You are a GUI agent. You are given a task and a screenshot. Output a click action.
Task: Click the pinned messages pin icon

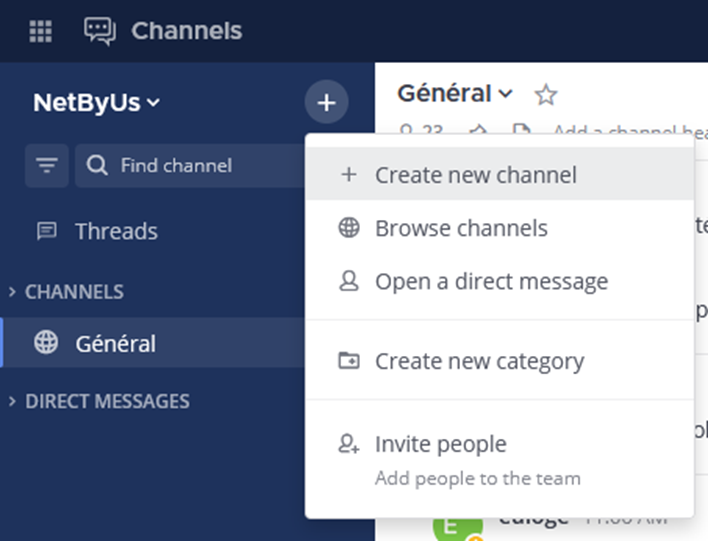478,131
